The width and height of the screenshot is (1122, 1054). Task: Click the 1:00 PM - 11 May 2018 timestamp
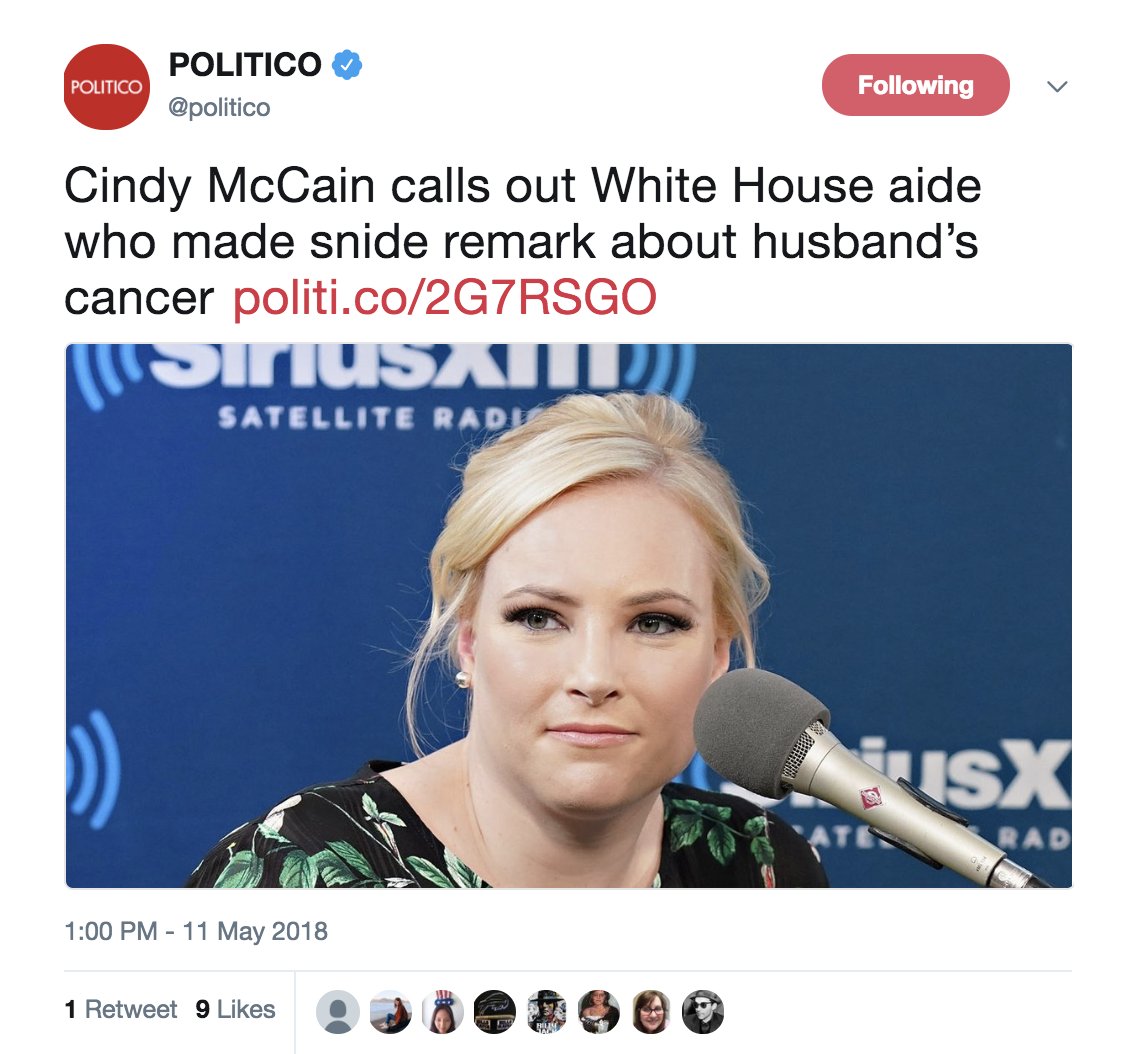click(x=196, y=931)
